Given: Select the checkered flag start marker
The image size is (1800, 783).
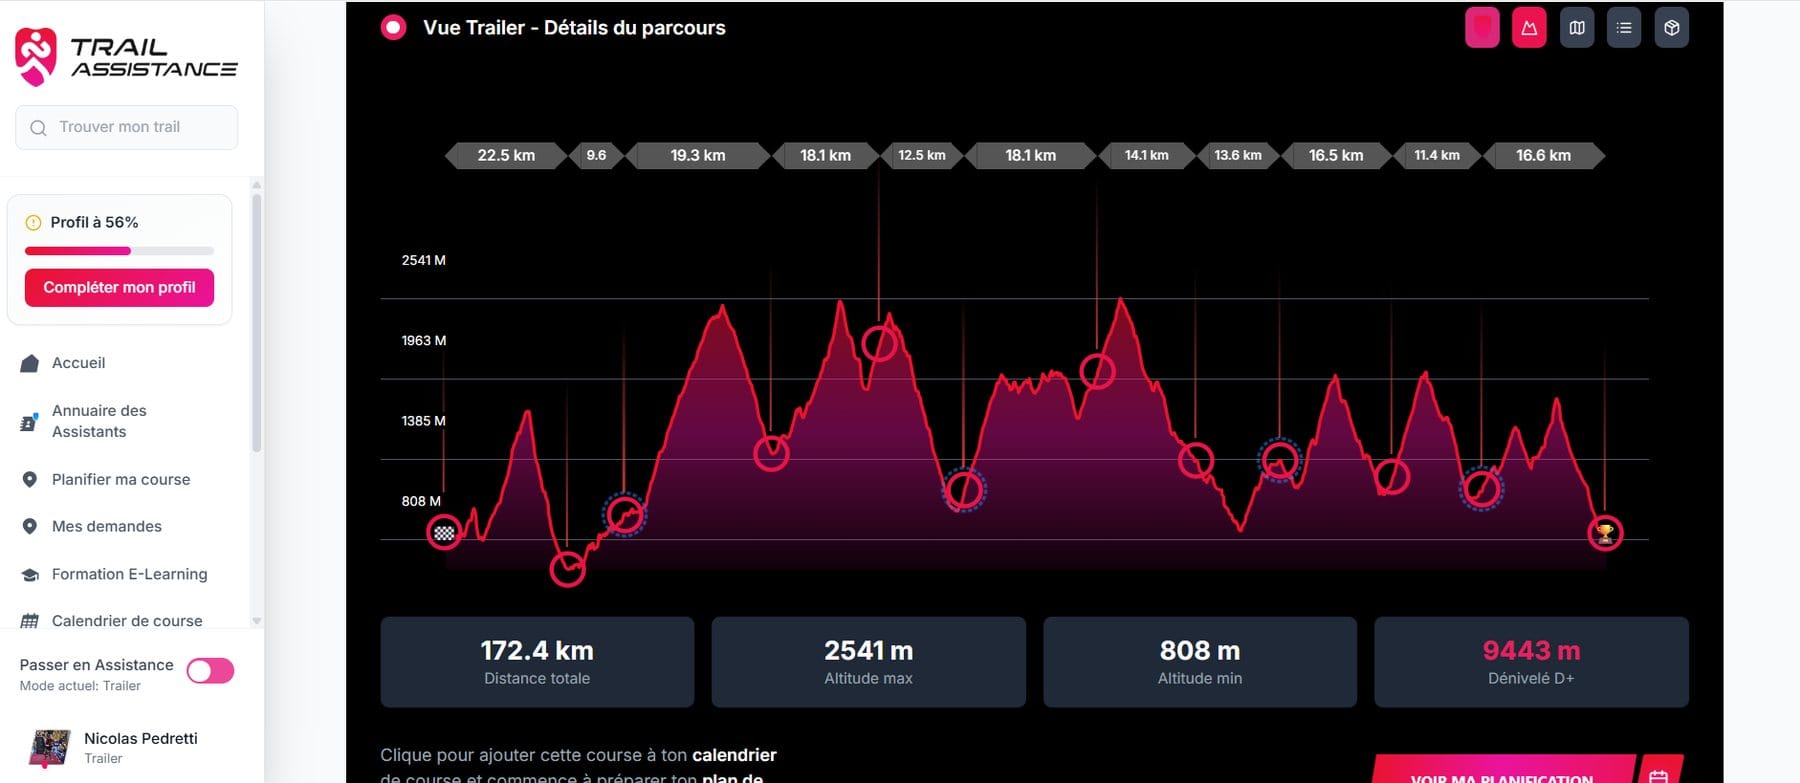Looking at the screenshot, I should coord(444,533).
